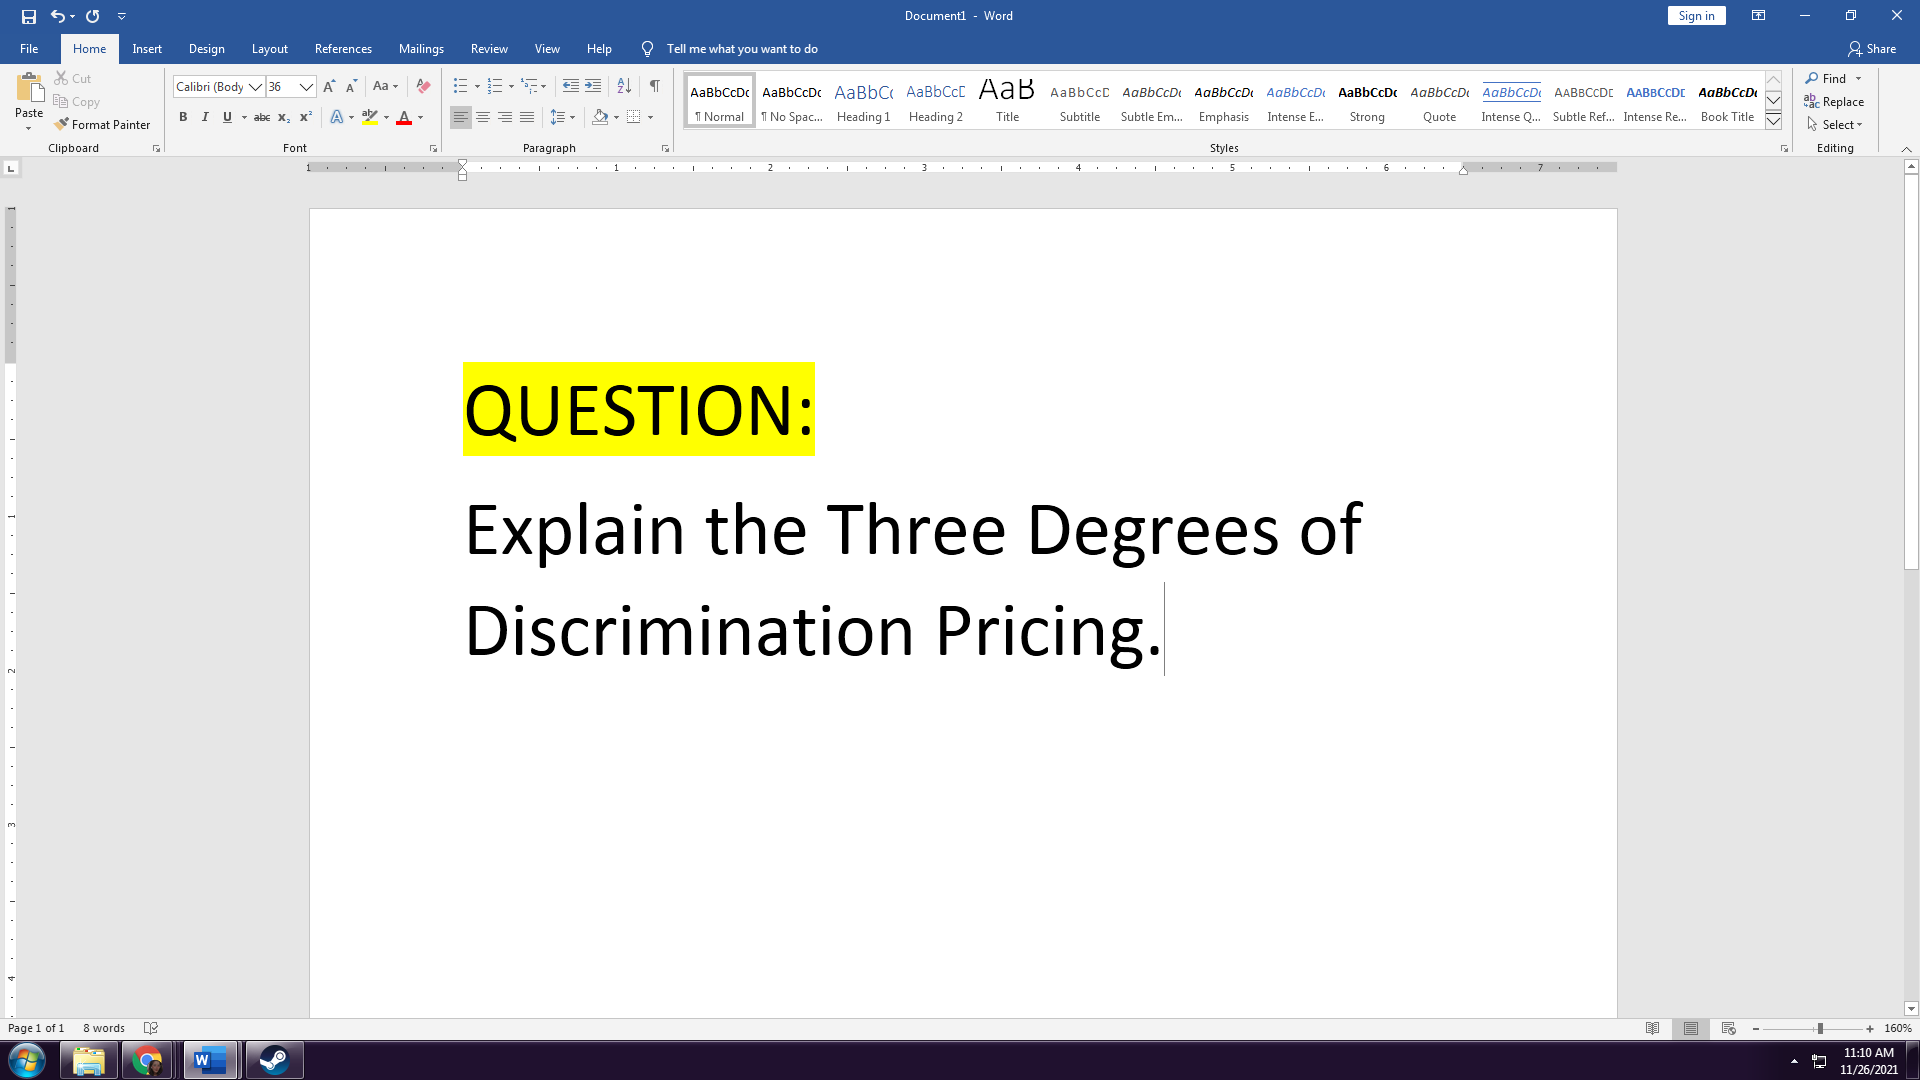The width and height of the screenshot is (1920, 1080).
Task: Switch to Read Mode view
Action: (x=1653, y=1029)
